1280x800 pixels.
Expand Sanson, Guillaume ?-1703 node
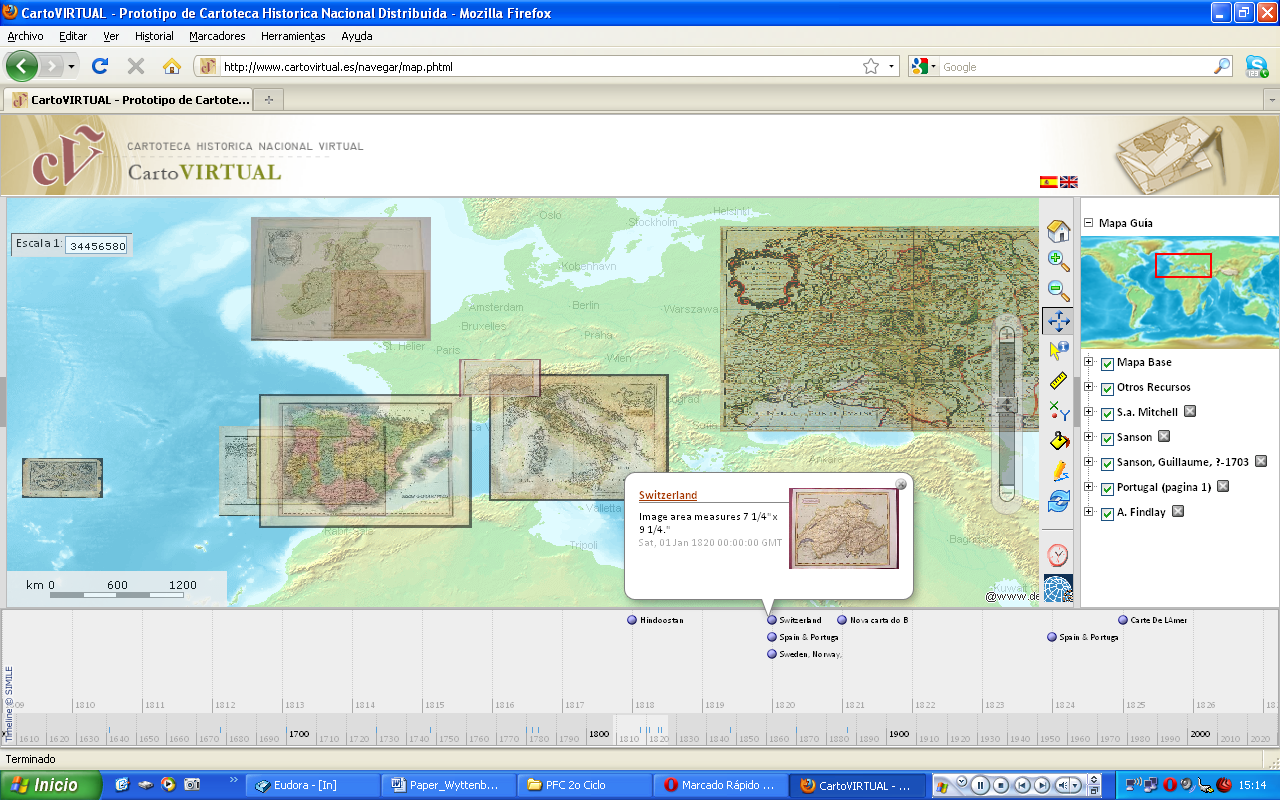coord(1088,462)
